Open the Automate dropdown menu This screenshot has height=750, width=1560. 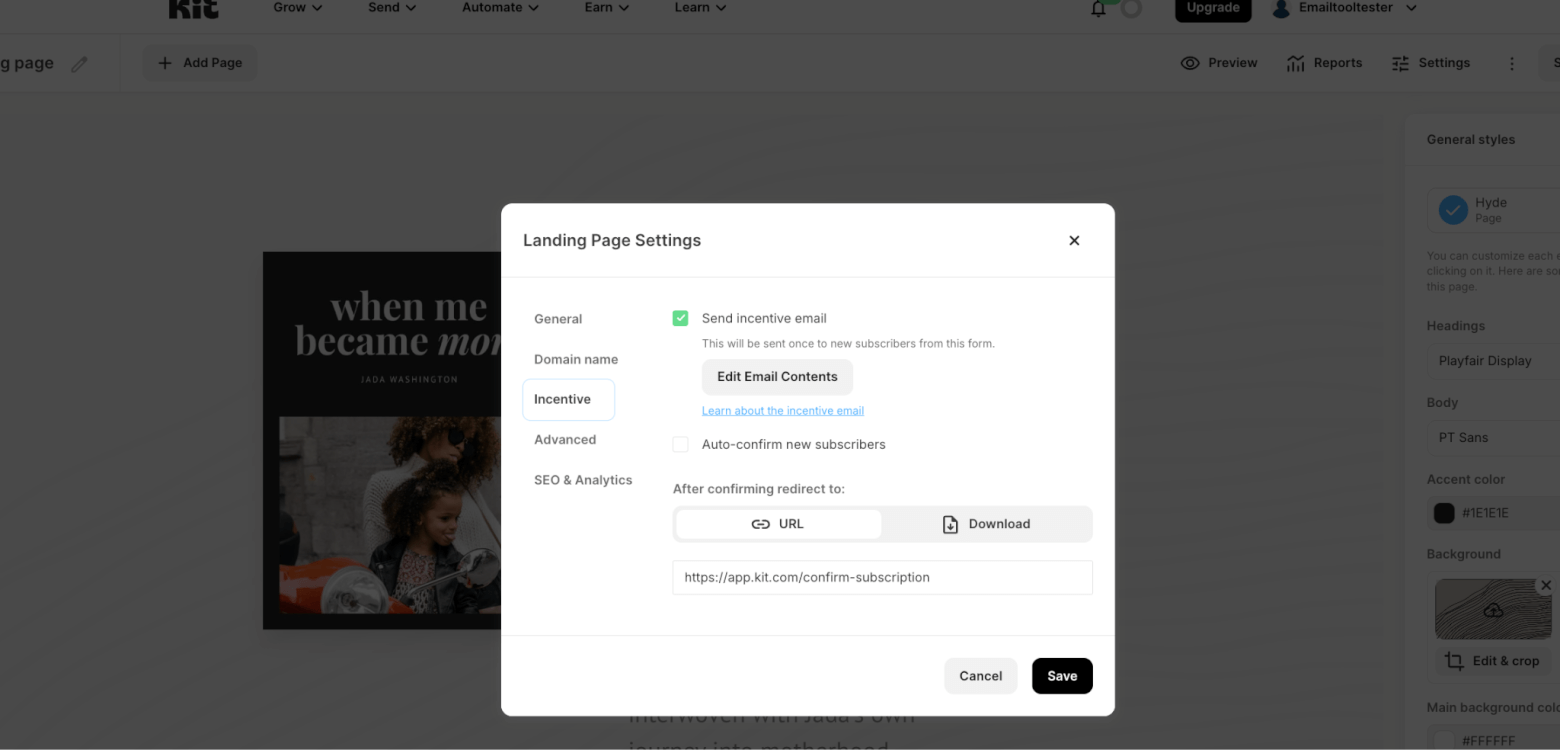click(500, 8)
